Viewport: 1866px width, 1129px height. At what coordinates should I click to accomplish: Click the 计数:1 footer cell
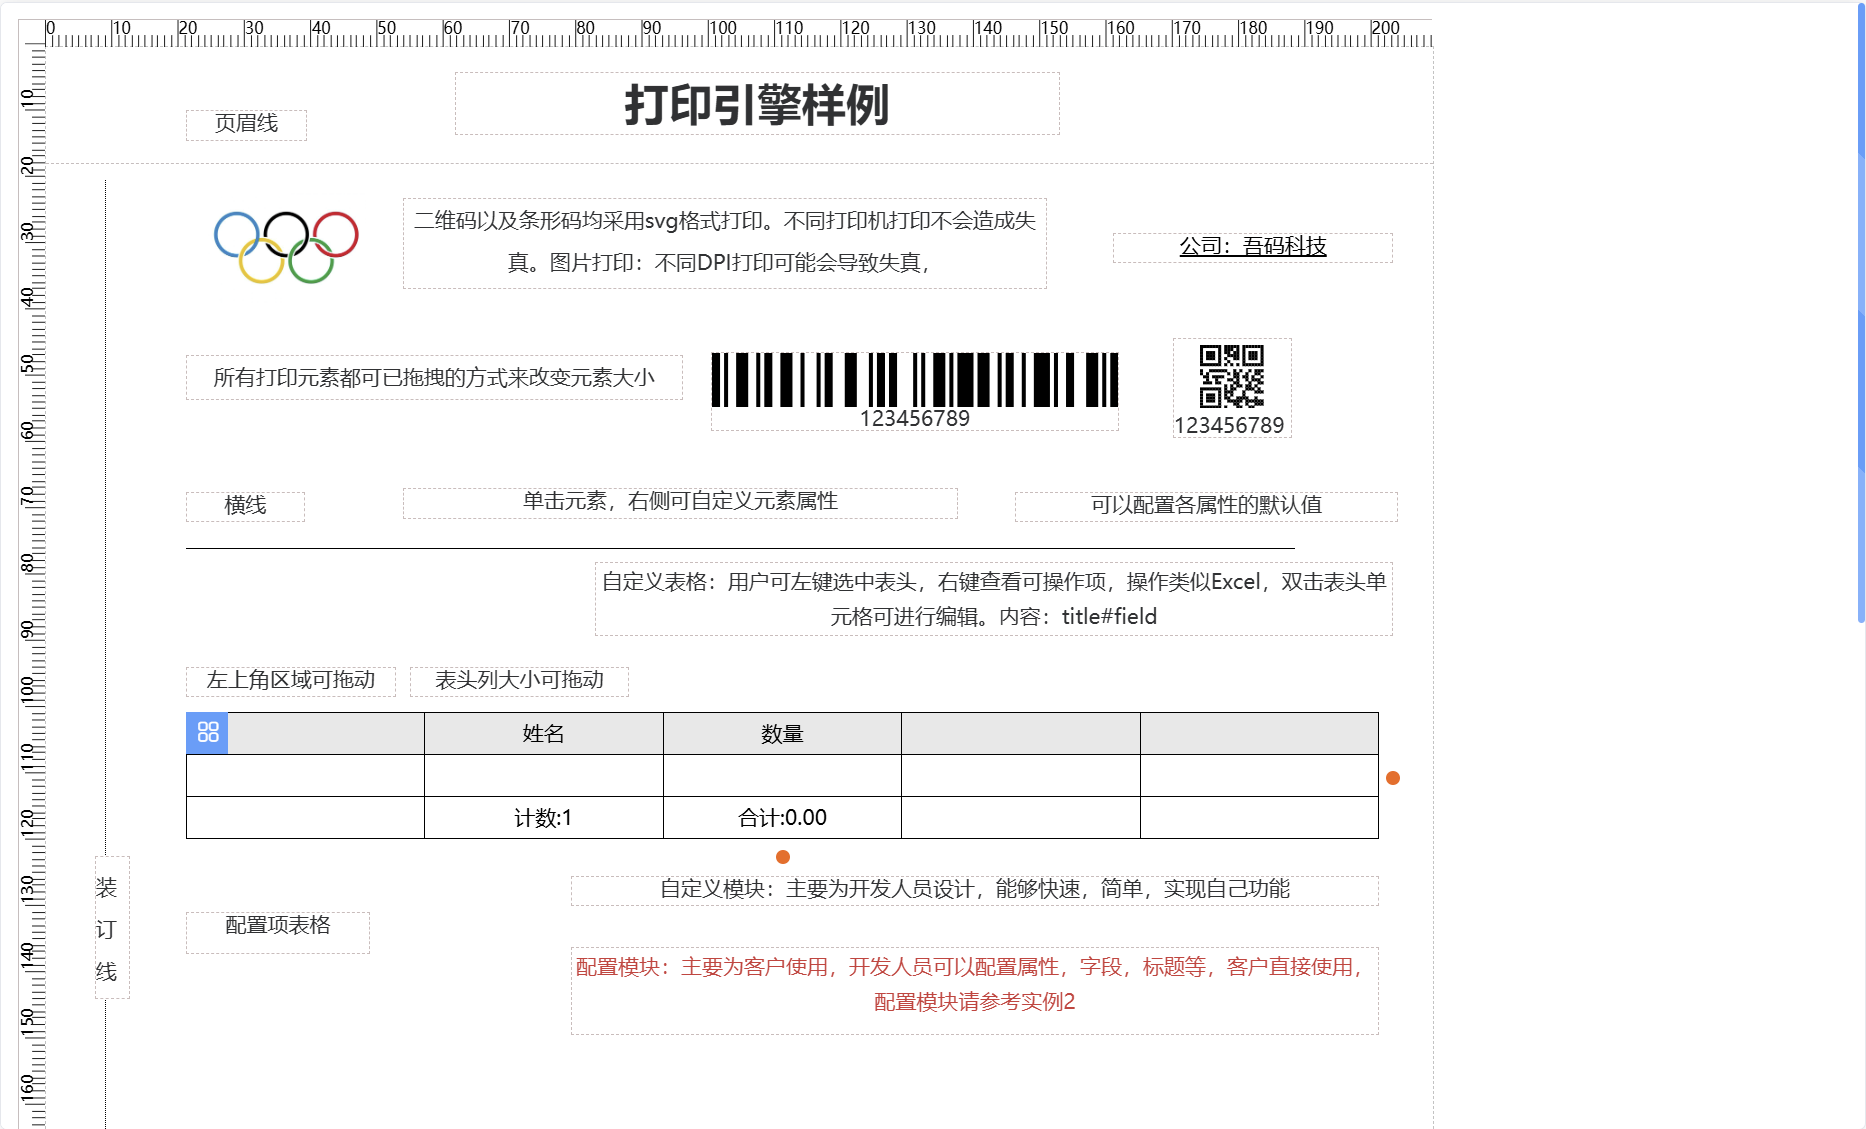point(544,817)
